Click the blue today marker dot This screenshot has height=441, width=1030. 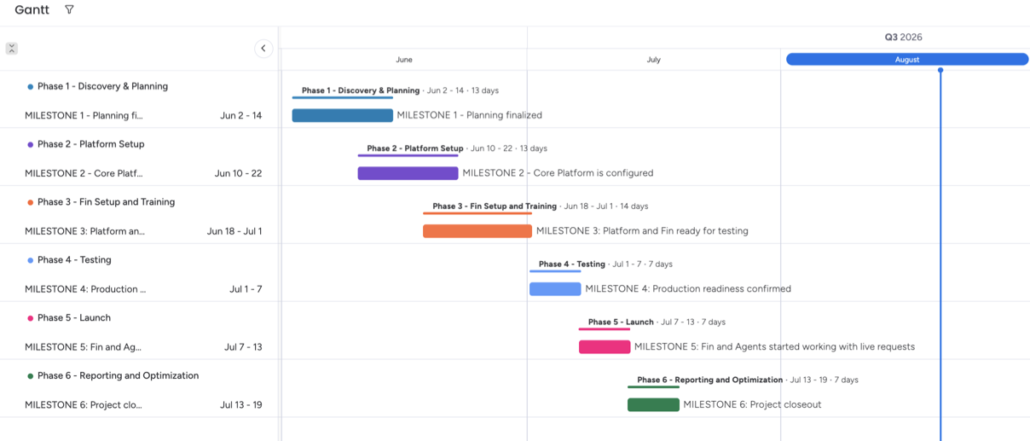pyautogui.click(x=941, y=70)
